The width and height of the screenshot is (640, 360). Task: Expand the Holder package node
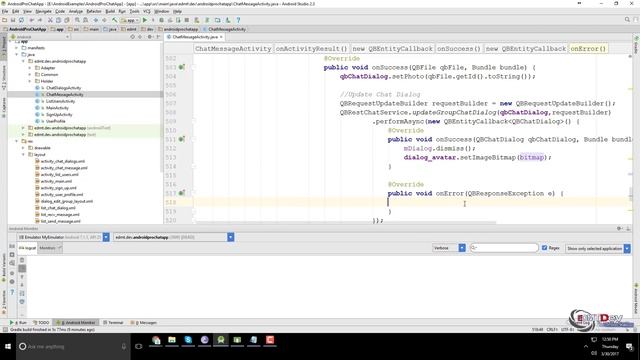pyautogui.click(x=30, y=81)
